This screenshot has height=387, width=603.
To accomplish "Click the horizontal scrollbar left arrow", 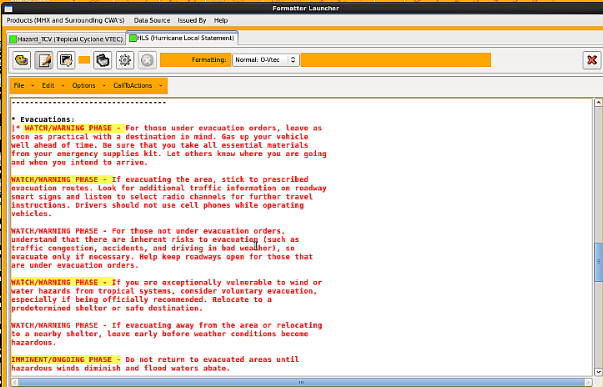I will [15, 382].
